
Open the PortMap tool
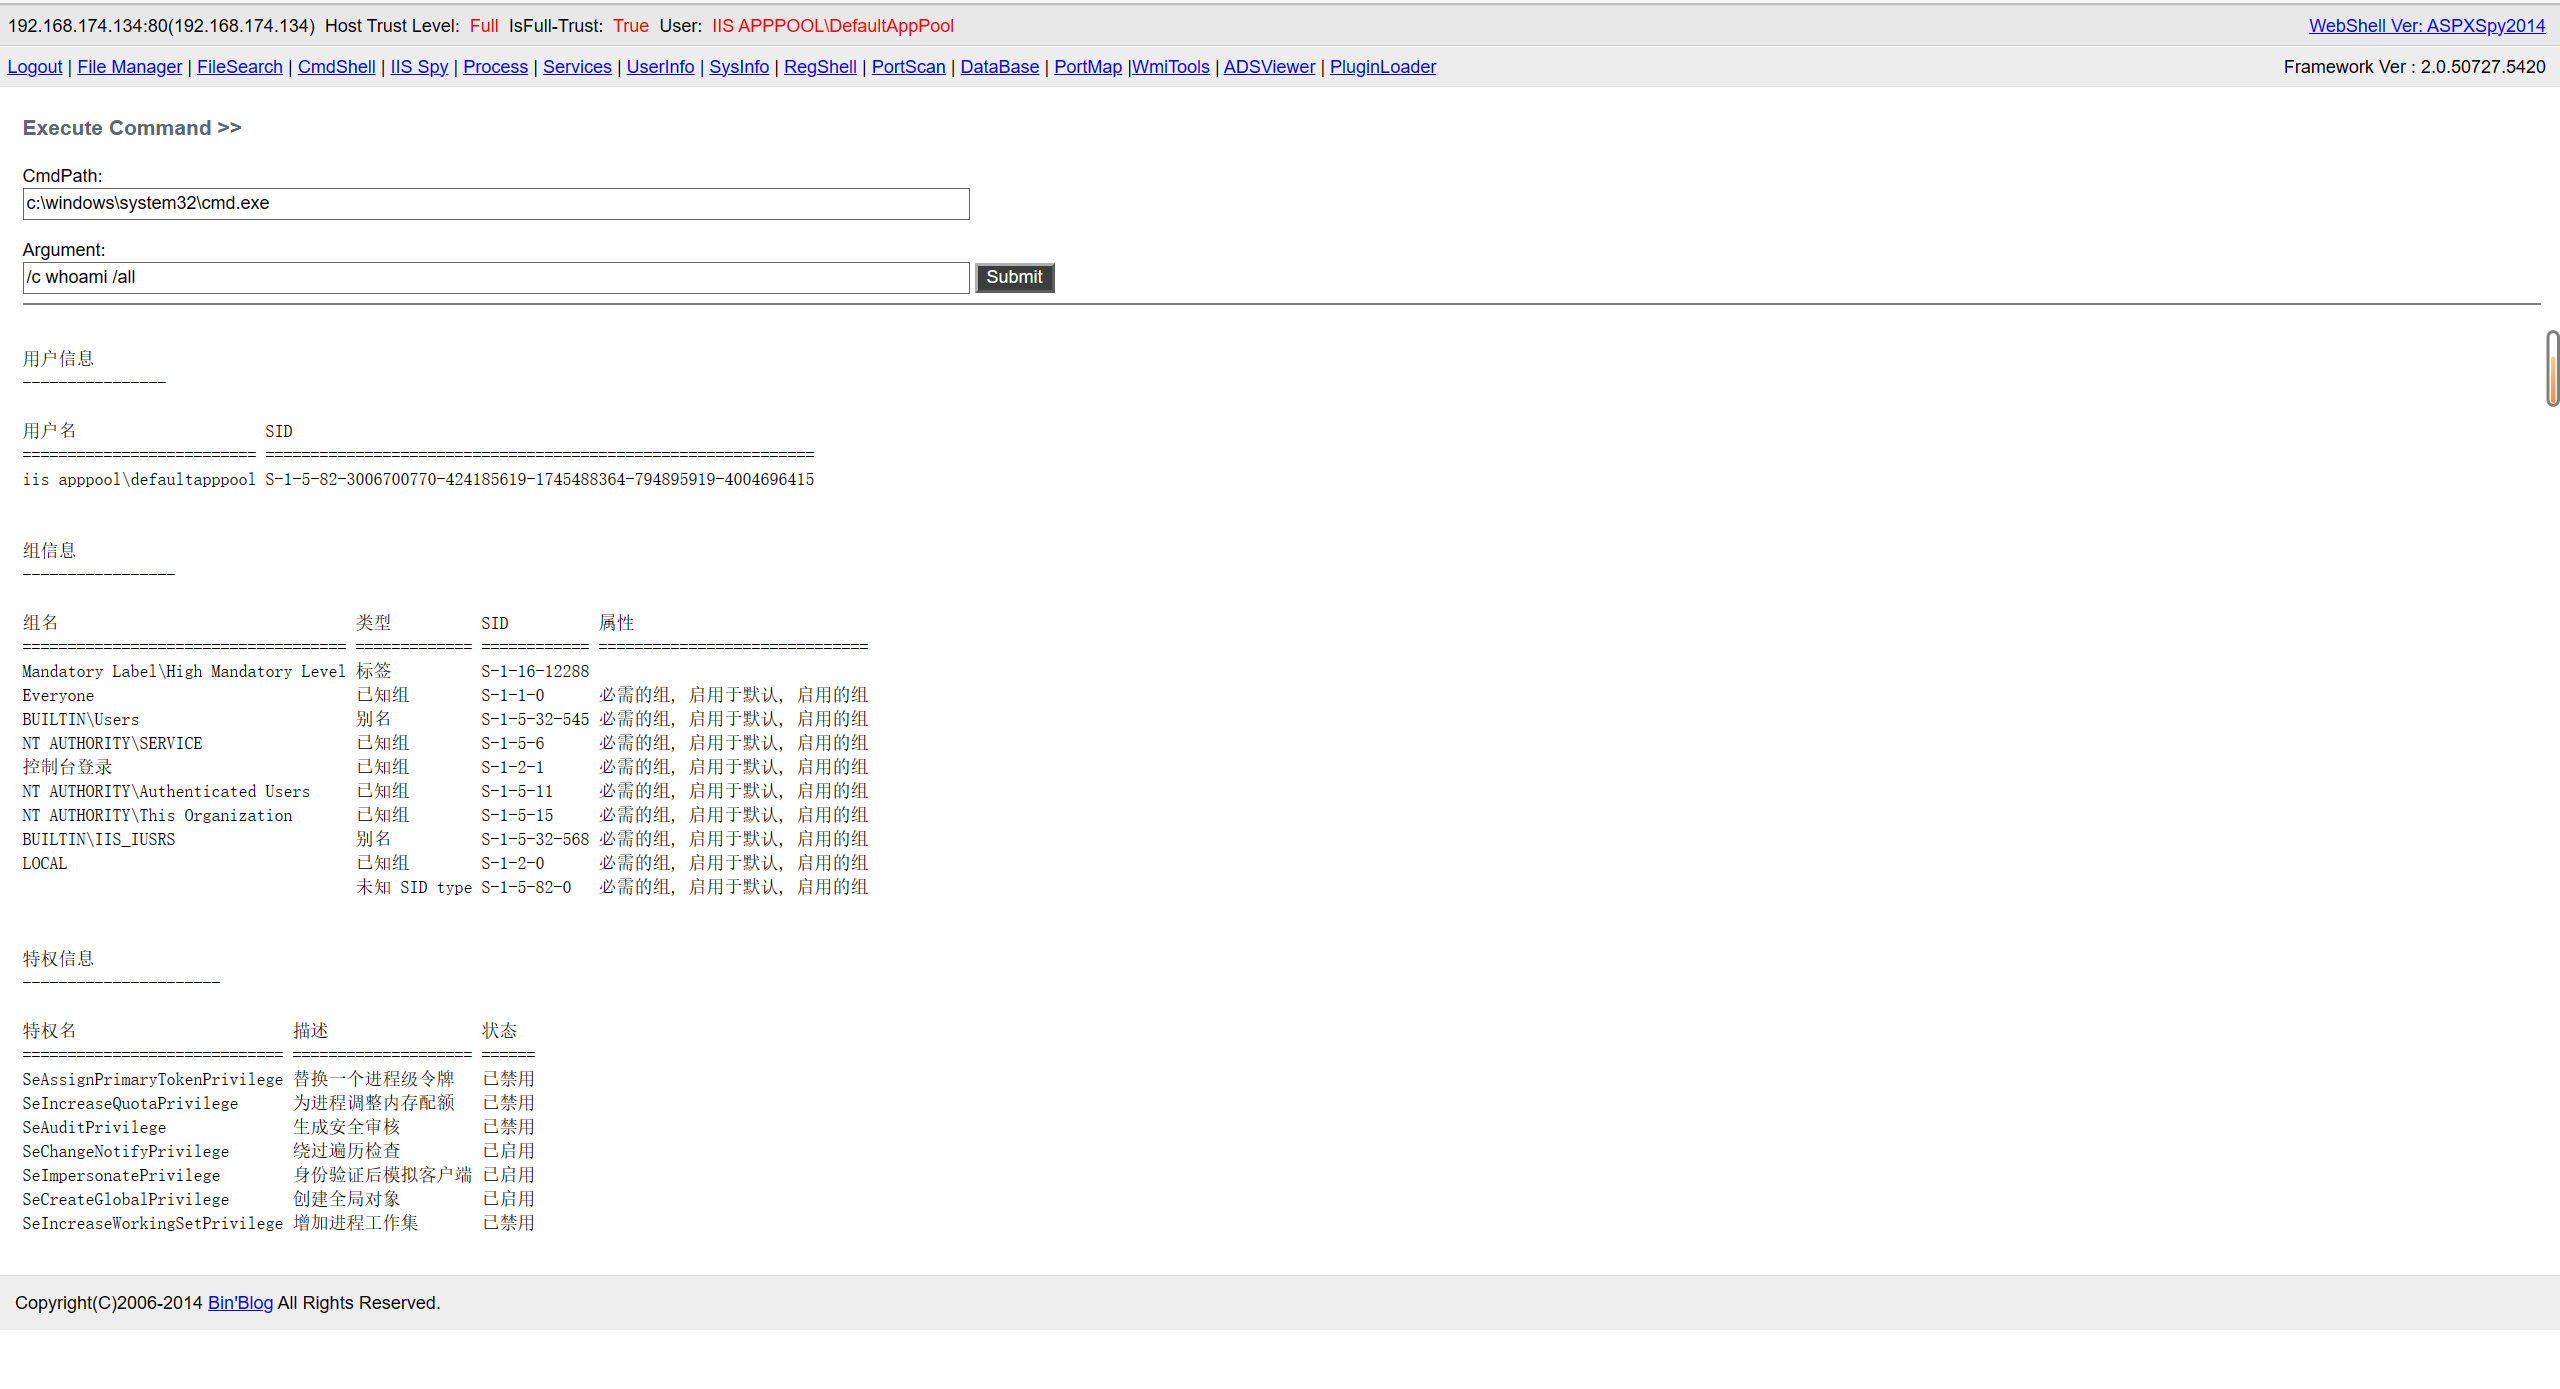[x=1088, y=67]
